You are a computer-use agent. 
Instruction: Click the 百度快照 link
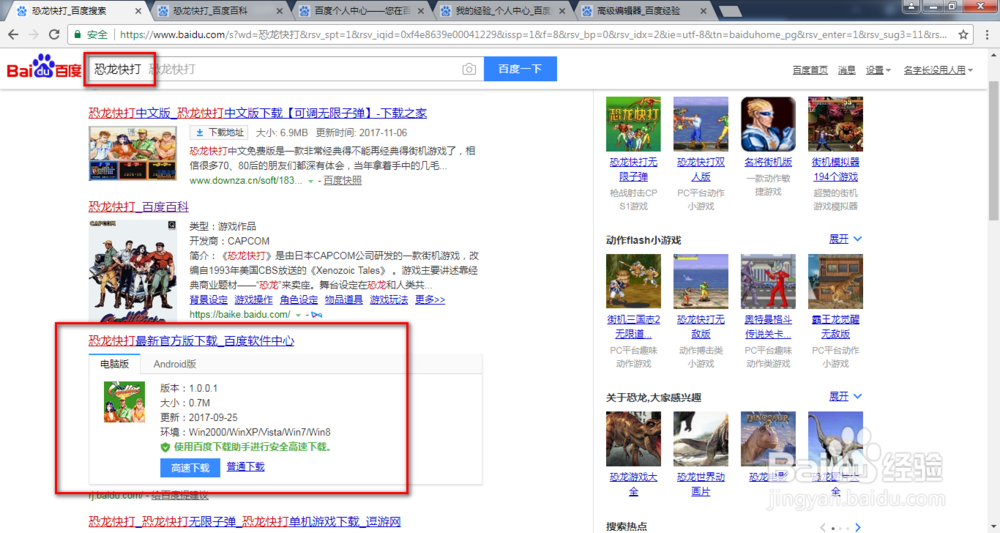click(x=342, y=180)
